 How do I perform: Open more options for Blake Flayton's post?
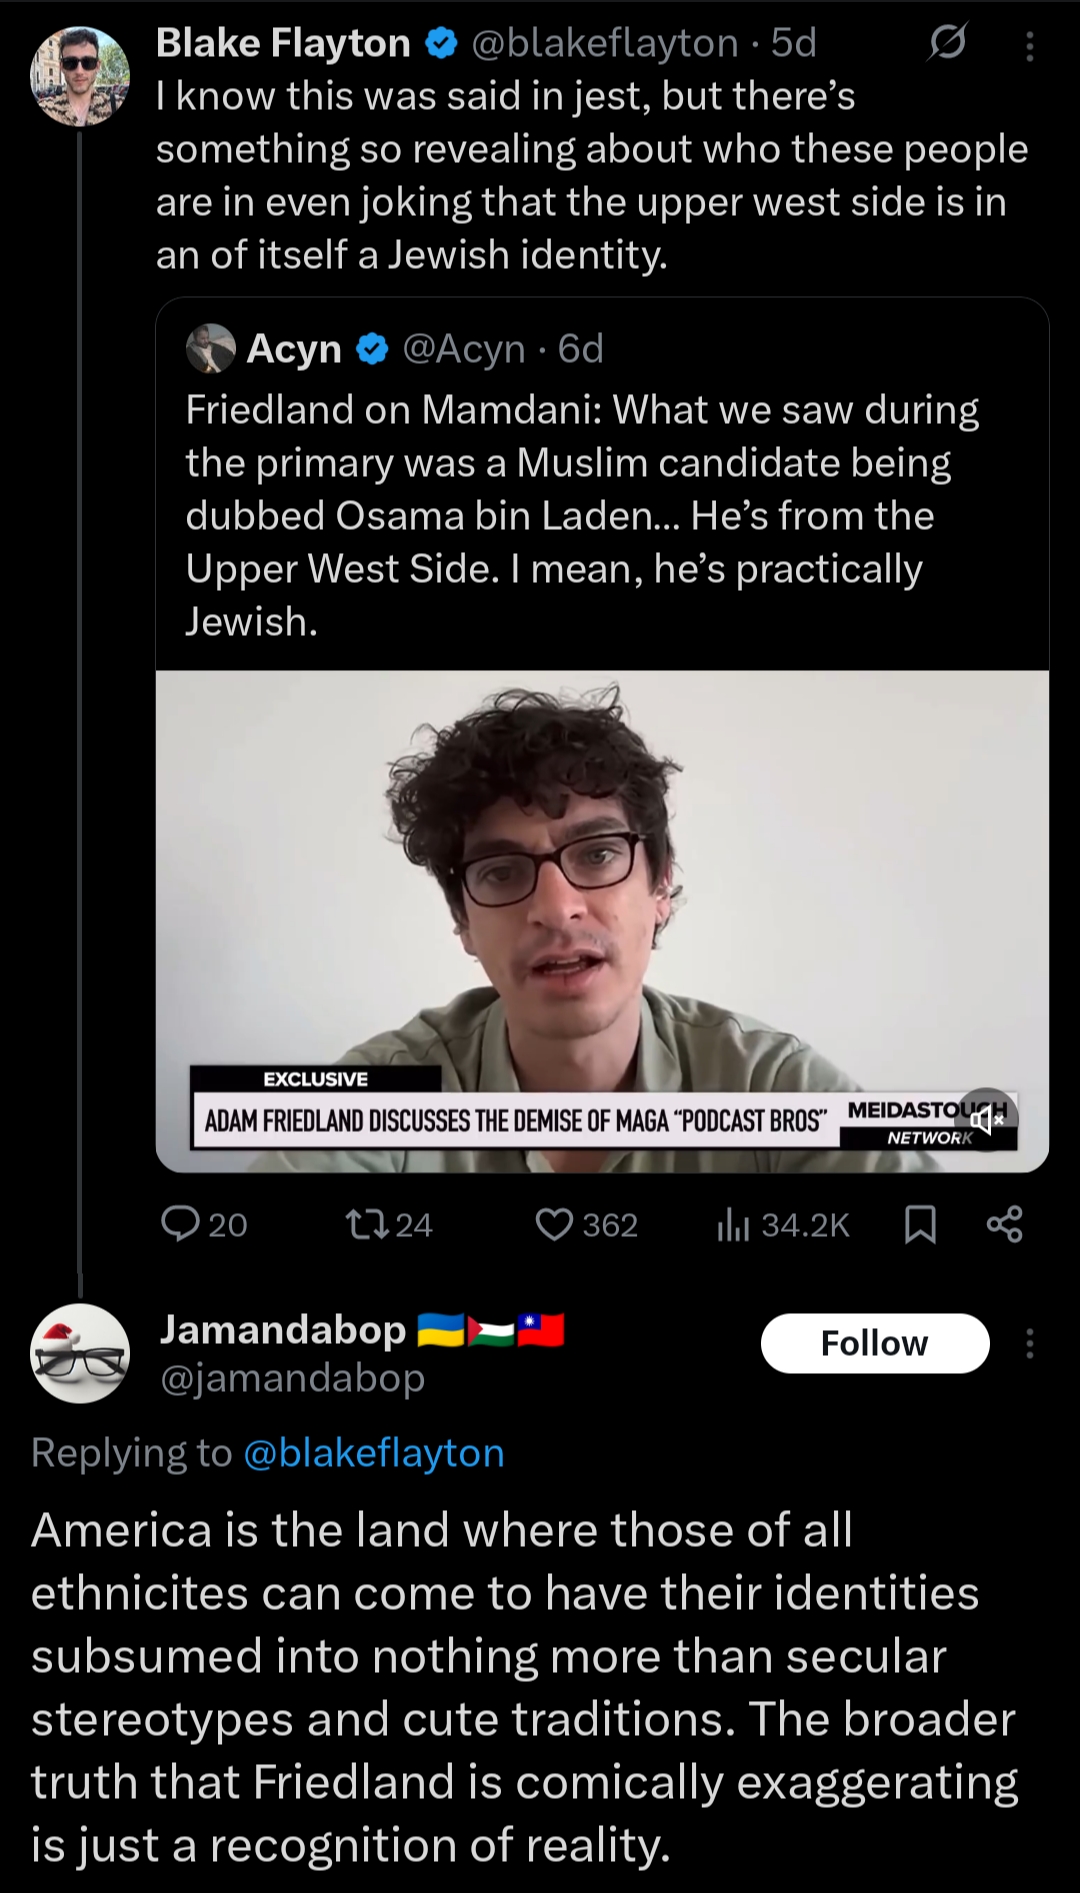[x=1030, y=45]
